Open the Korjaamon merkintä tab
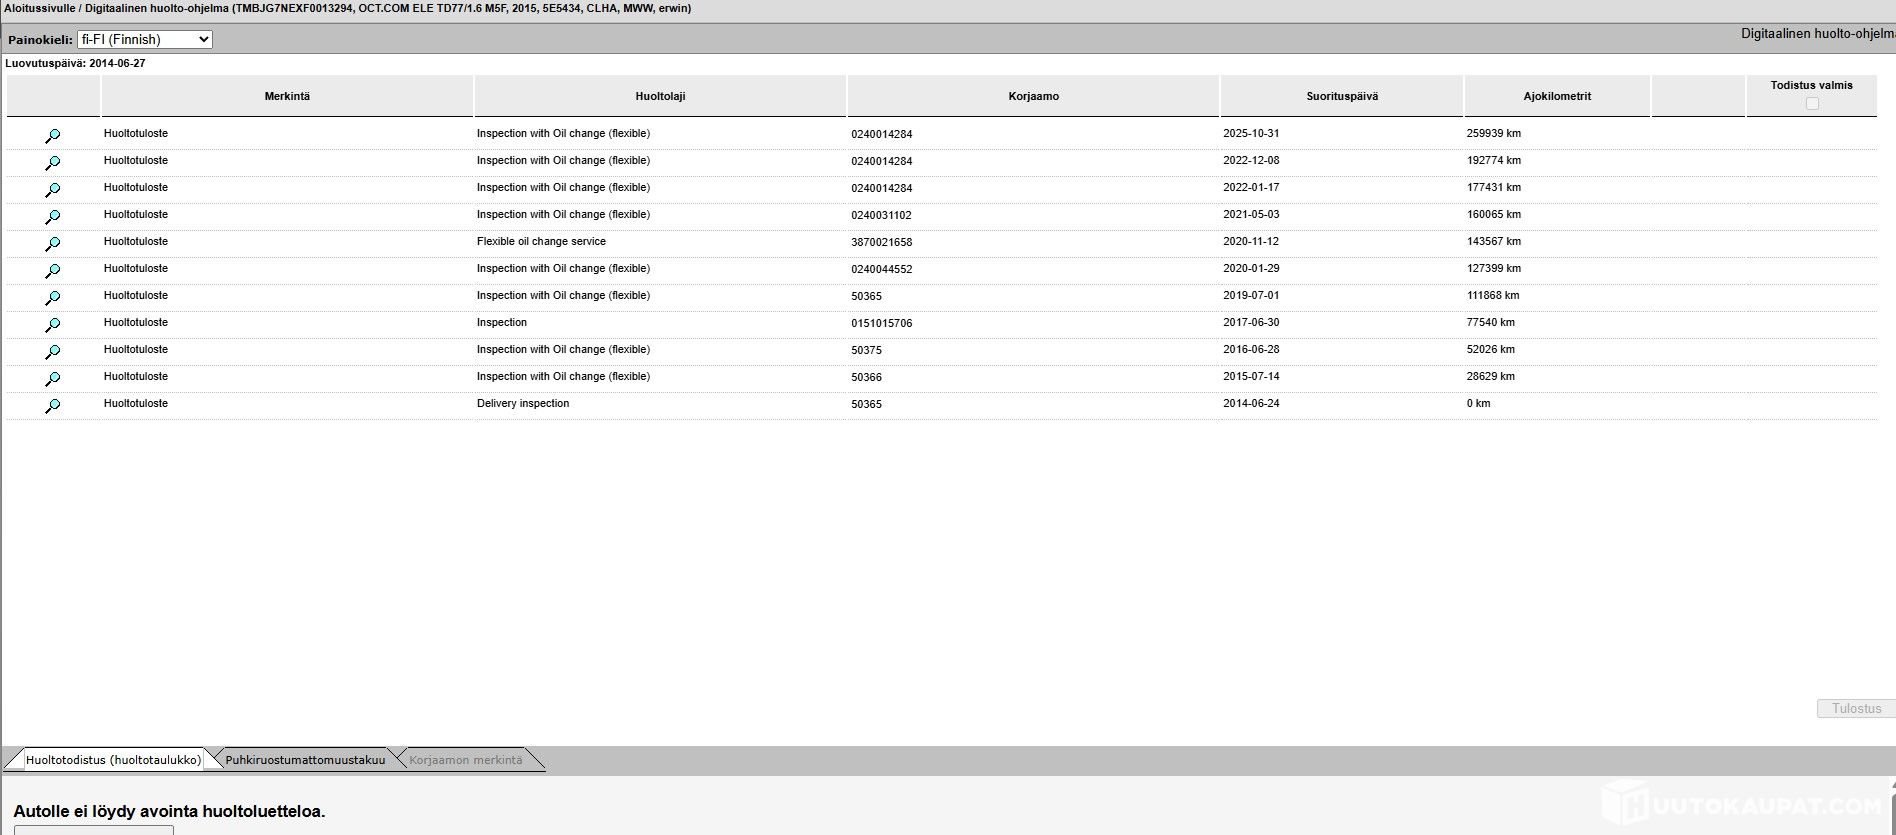 [x=465, y=760]
